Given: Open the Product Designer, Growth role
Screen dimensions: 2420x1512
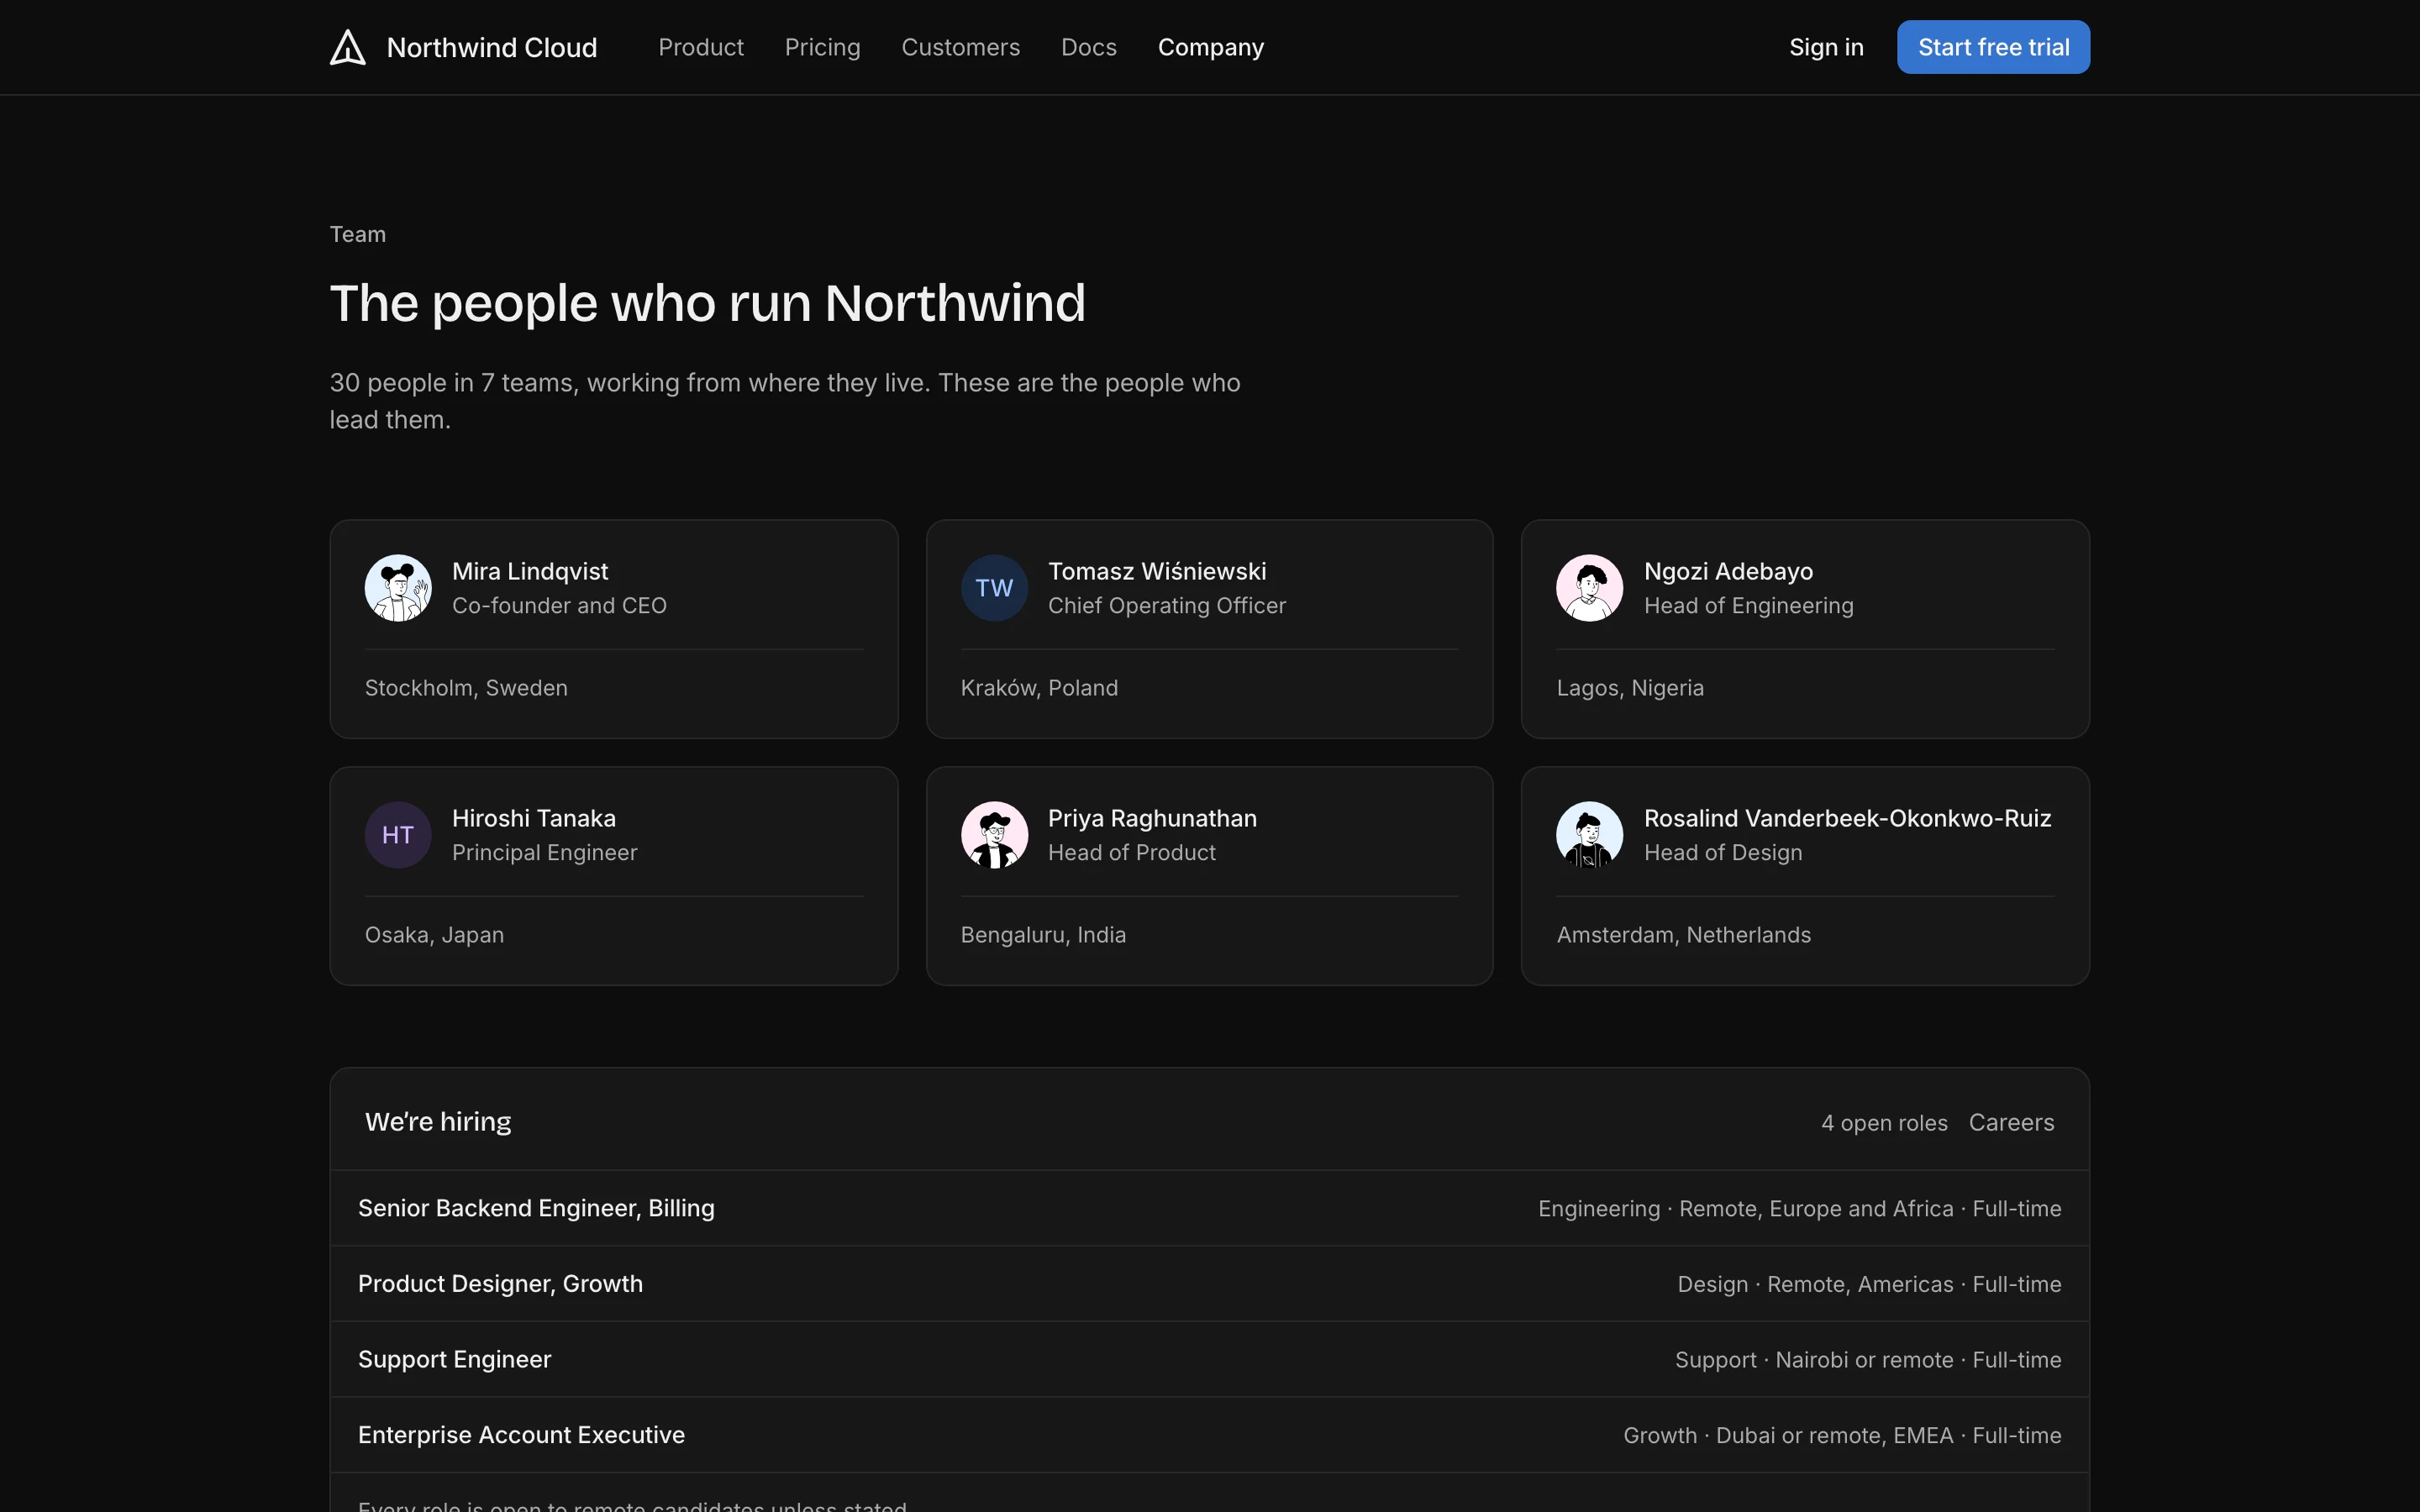Looking at the screenshot, I should point(1209,1284).
